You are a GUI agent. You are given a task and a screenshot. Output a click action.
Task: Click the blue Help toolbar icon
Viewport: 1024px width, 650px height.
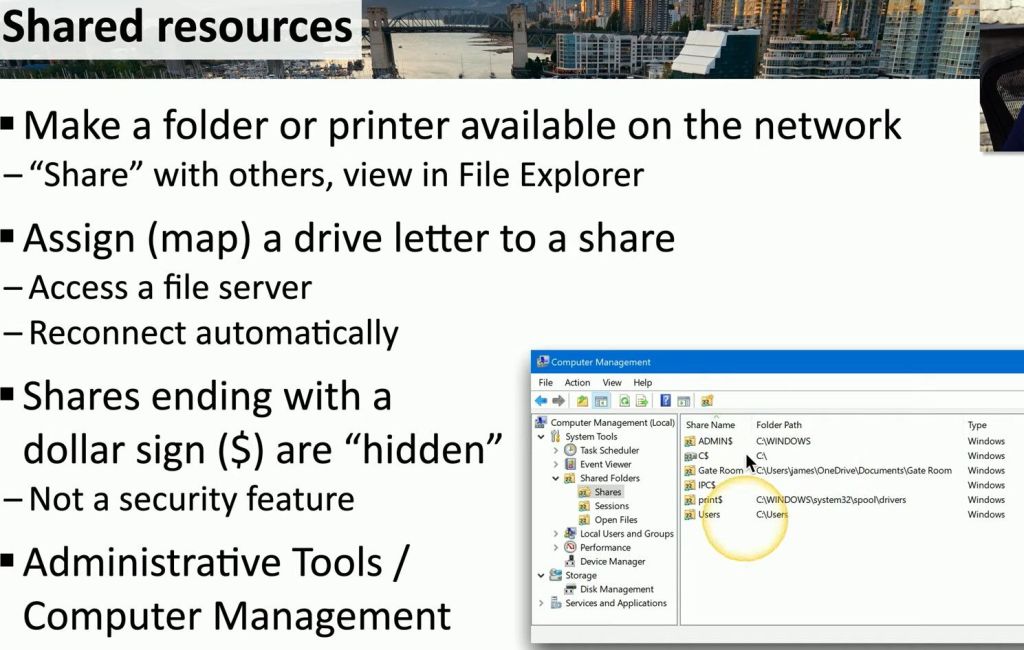coord(665,401)
